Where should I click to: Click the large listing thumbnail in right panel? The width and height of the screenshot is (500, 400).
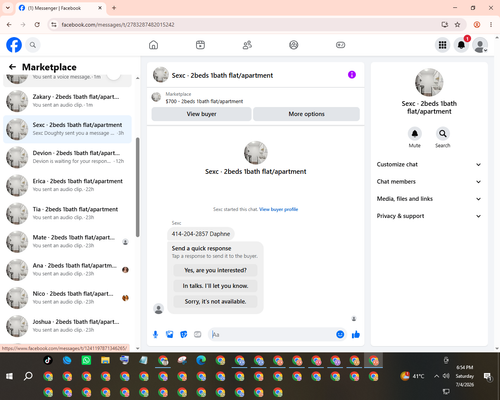click(429, 82)
